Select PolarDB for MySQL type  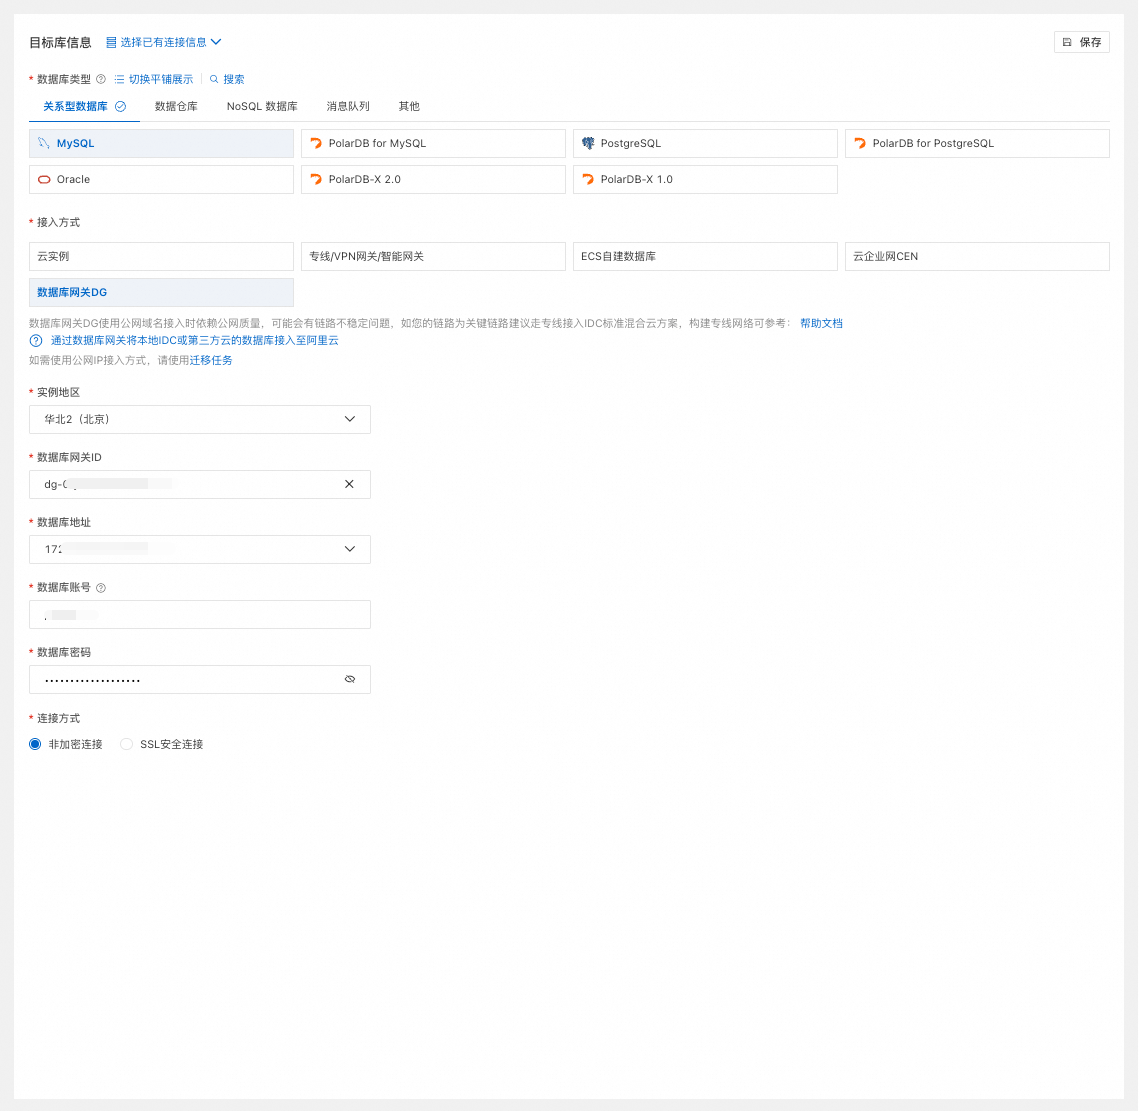click(433, 143)
